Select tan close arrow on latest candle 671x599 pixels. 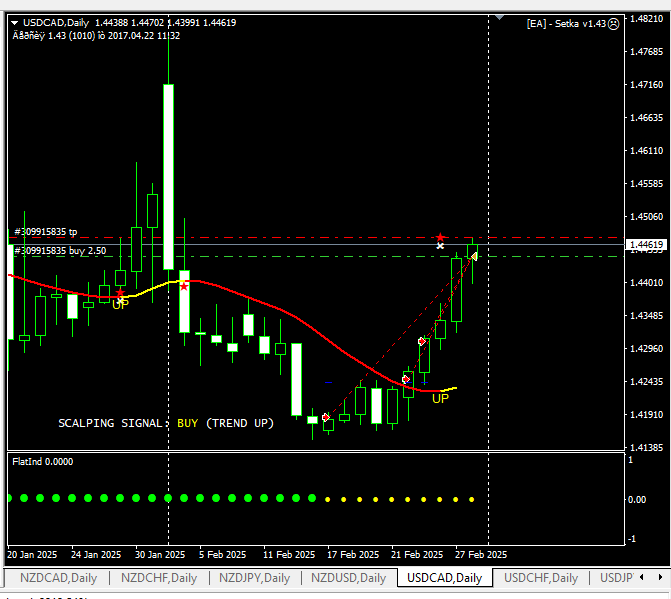tap(474, 256)
